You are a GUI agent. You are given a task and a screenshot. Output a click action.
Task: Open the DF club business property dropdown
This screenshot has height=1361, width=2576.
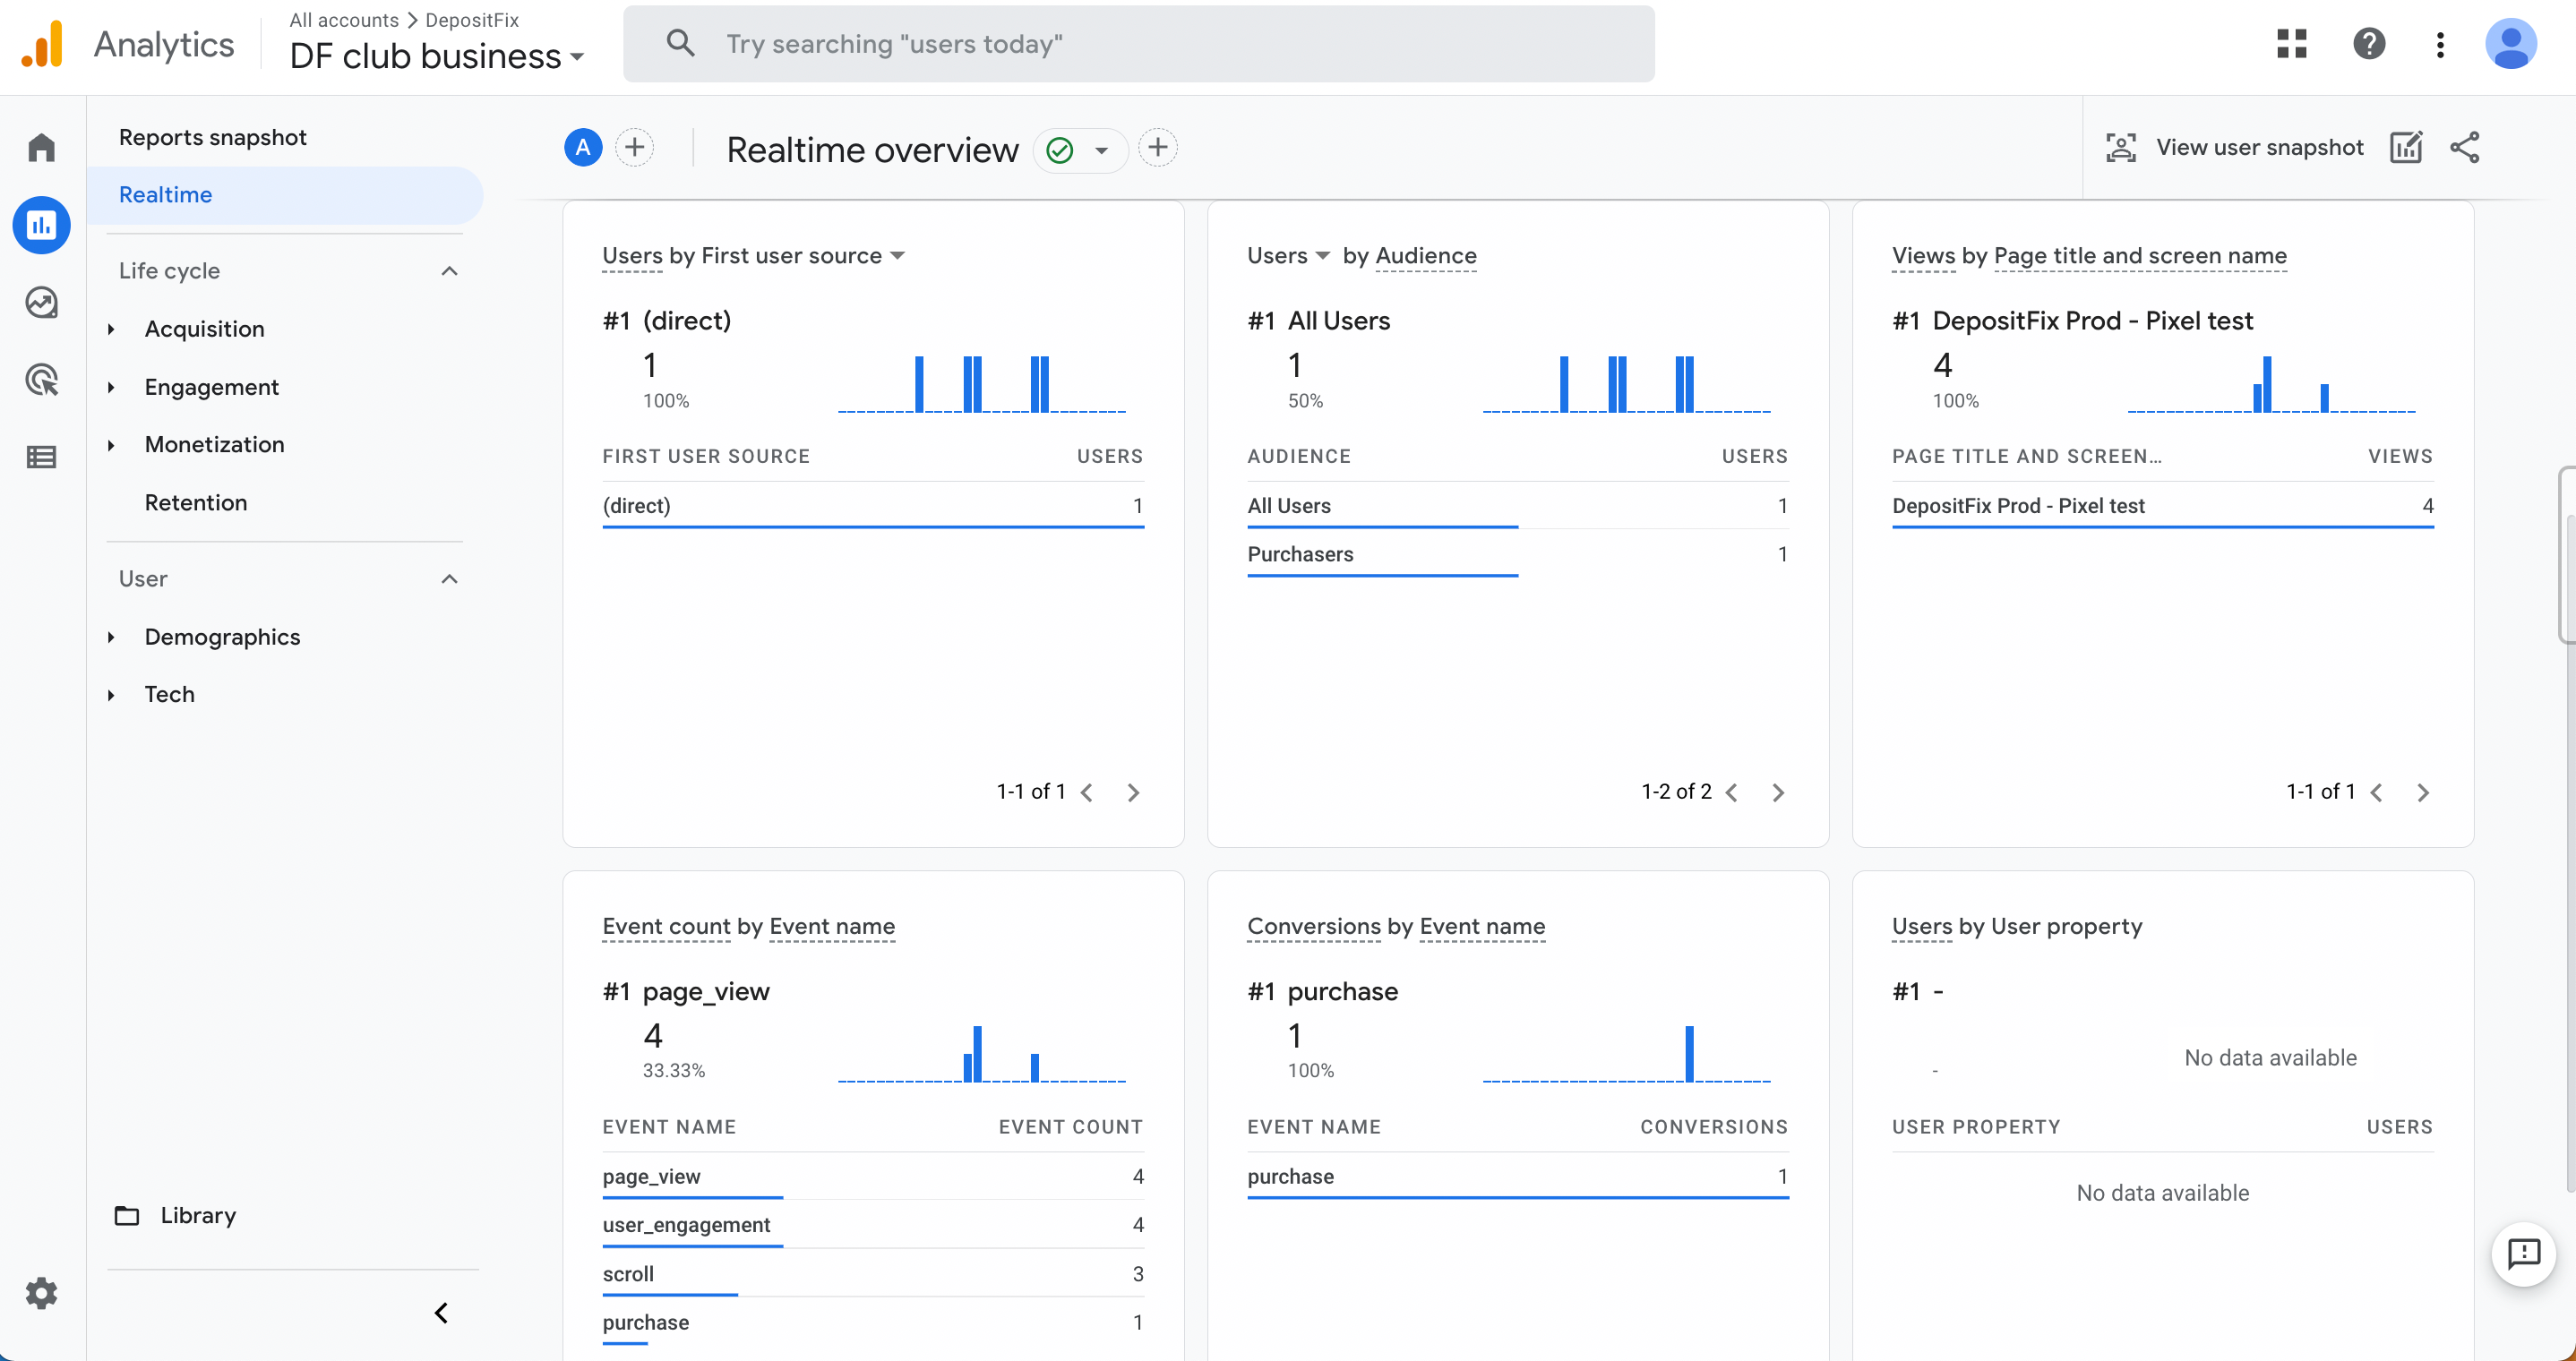436,56
